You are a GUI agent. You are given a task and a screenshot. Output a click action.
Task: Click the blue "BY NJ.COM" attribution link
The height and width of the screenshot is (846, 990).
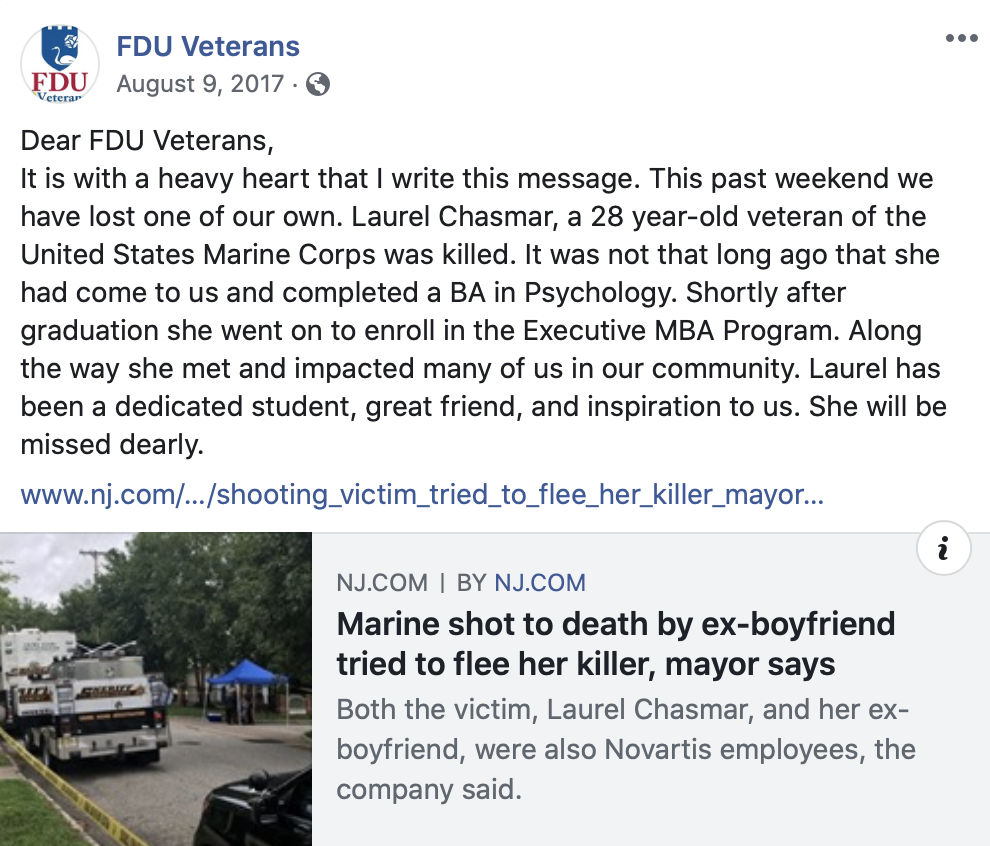540,583
